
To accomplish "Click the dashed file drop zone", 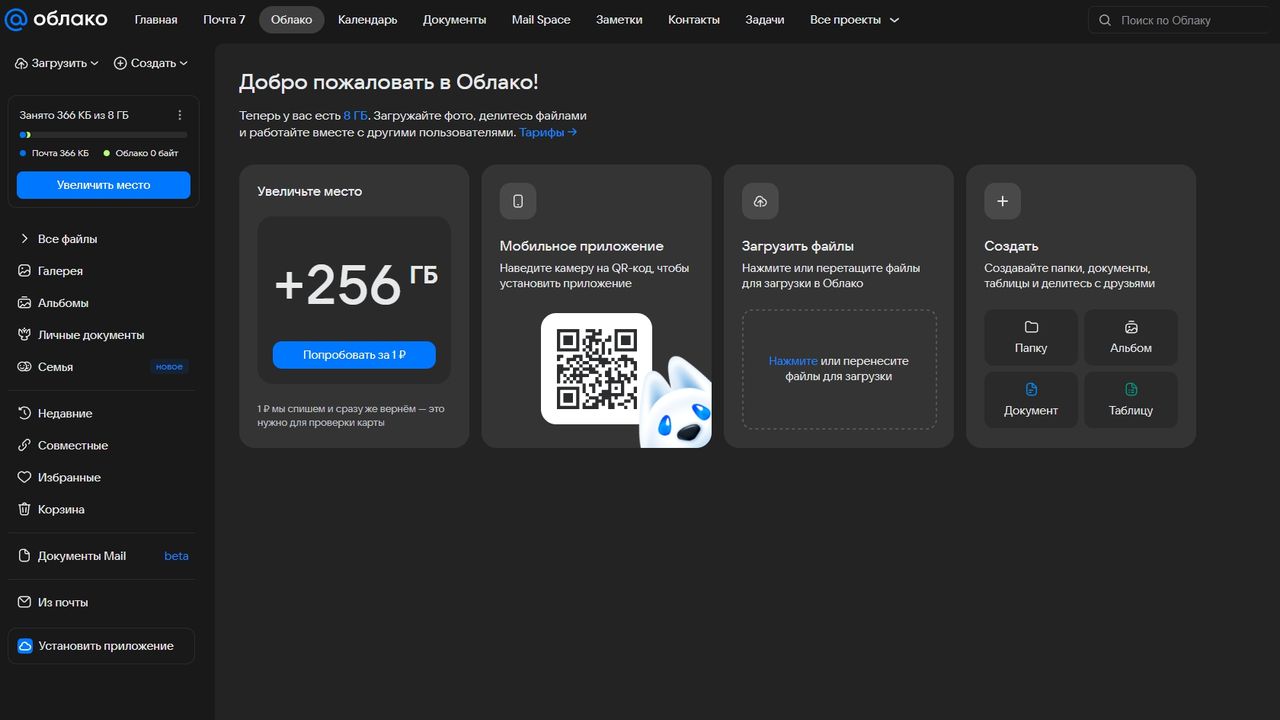I will point(839,369).
